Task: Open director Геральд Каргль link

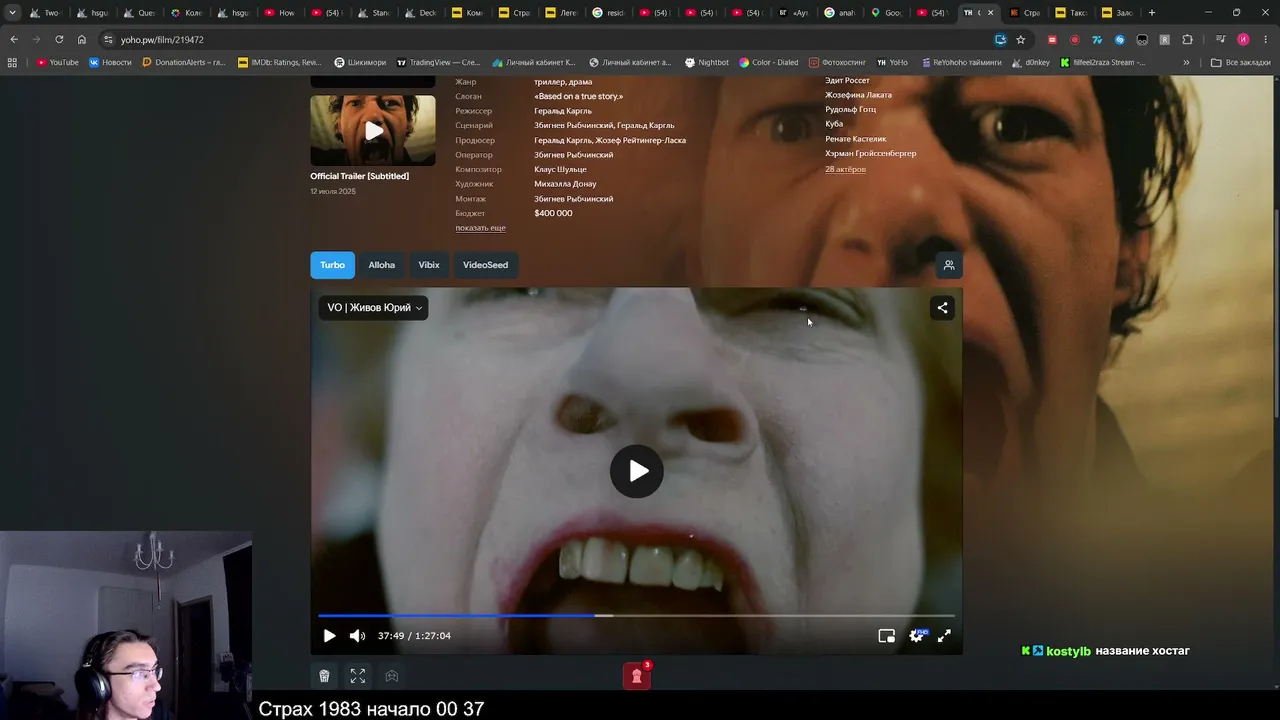Action: [x=563, y=111]
